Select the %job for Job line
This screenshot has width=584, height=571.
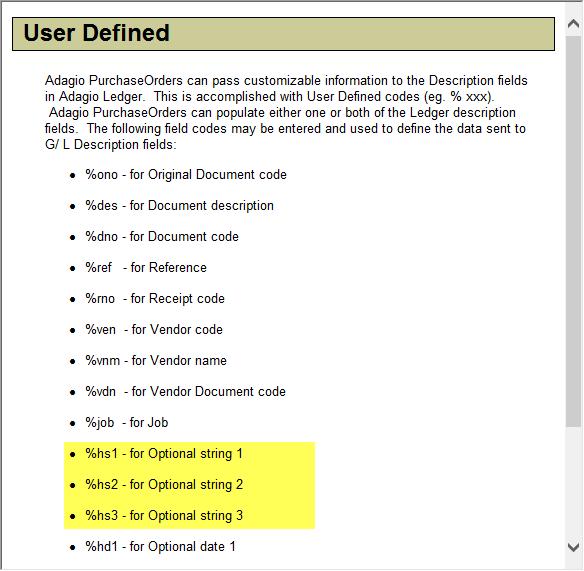(x=127, y=422)
